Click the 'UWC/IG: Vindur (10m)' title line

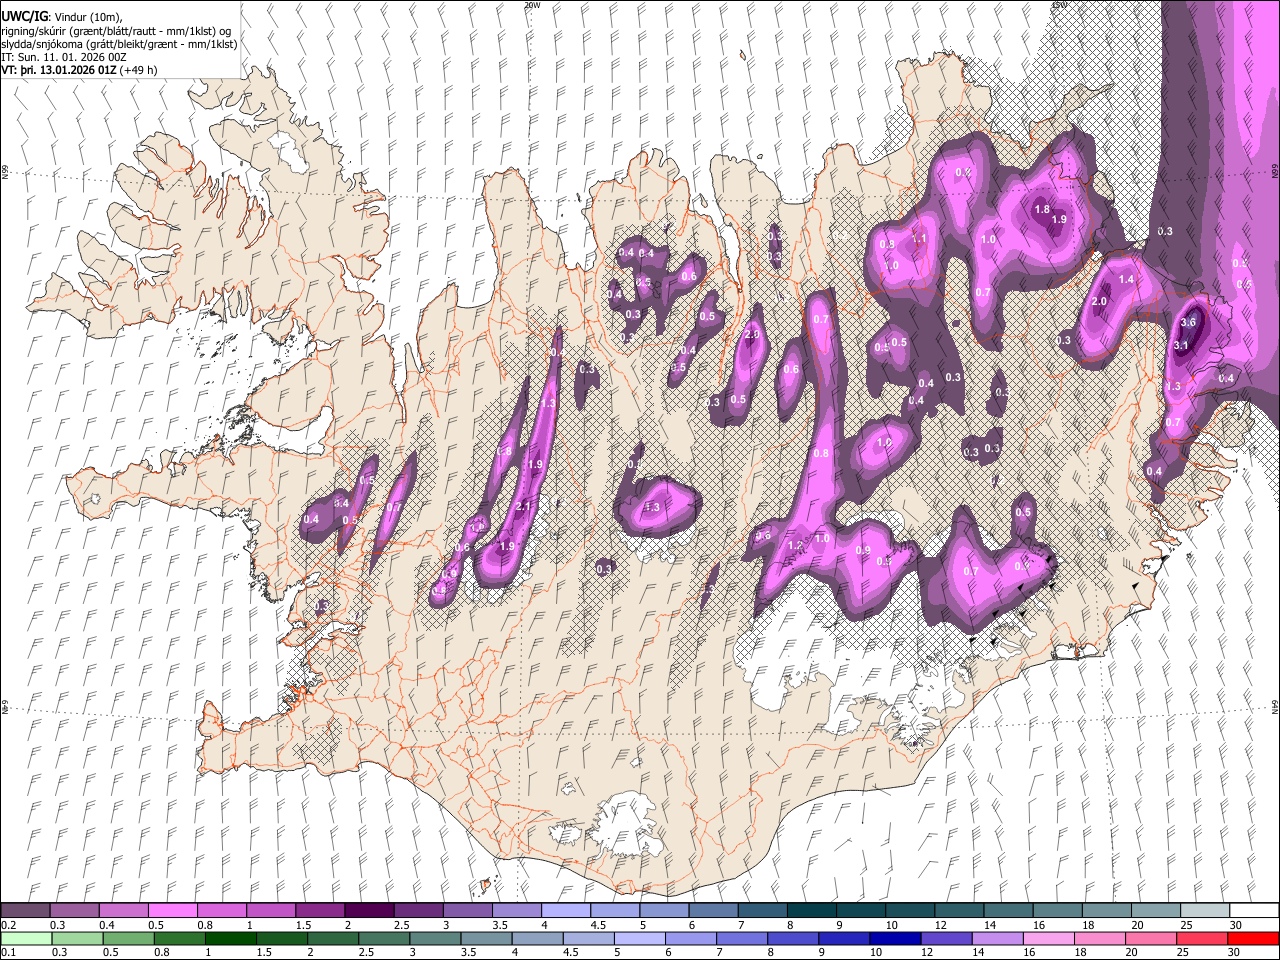coord(62,17)
